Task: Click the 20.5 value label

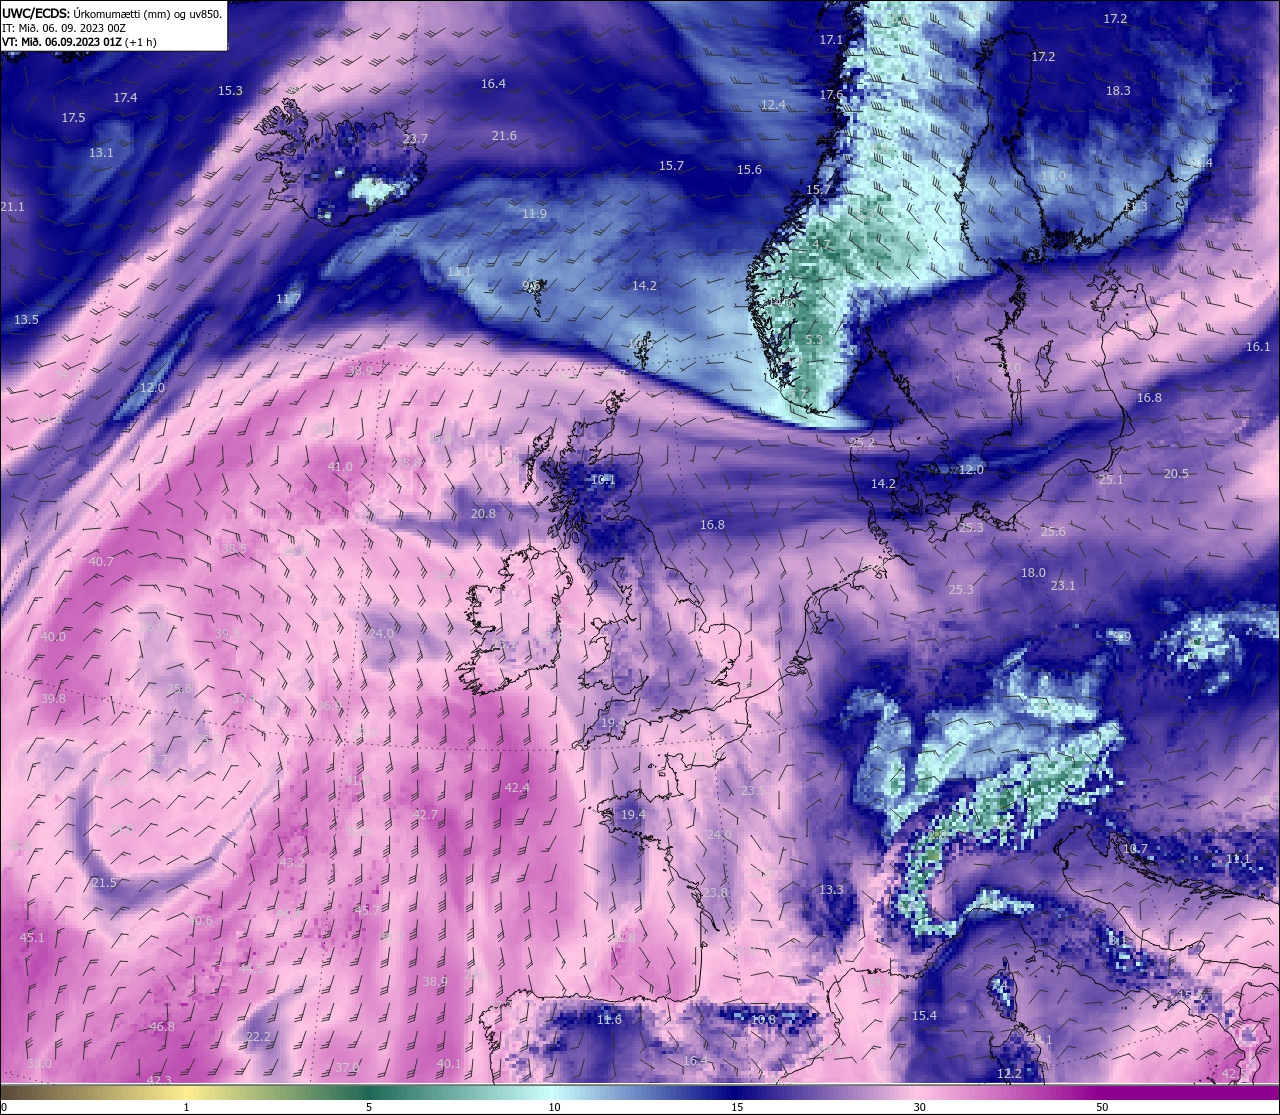Action: tap(1176, 474)
